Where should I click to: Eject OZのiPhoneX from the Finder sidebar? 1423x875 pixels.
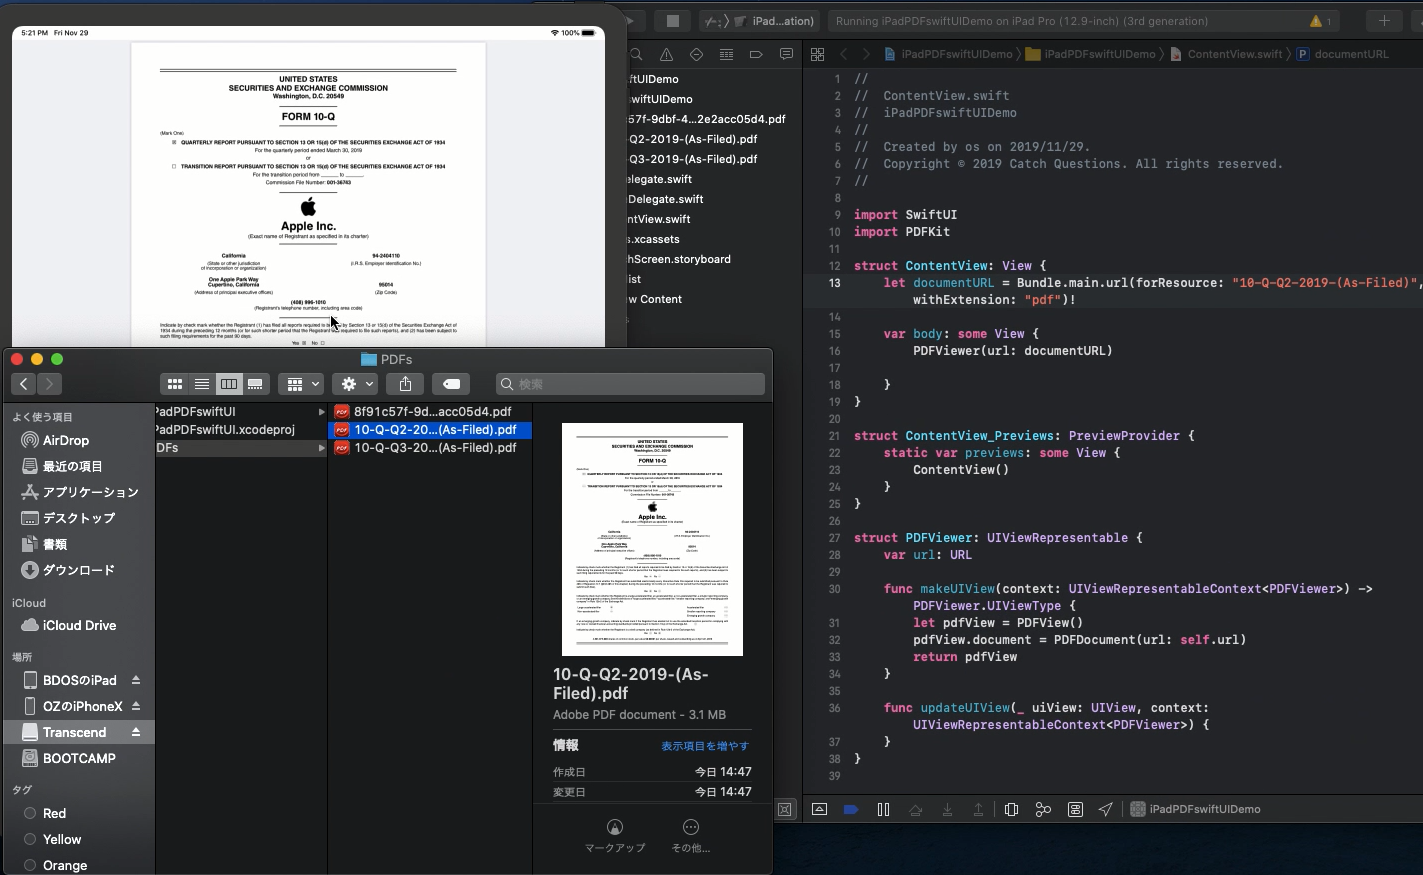tap(136, 706)
